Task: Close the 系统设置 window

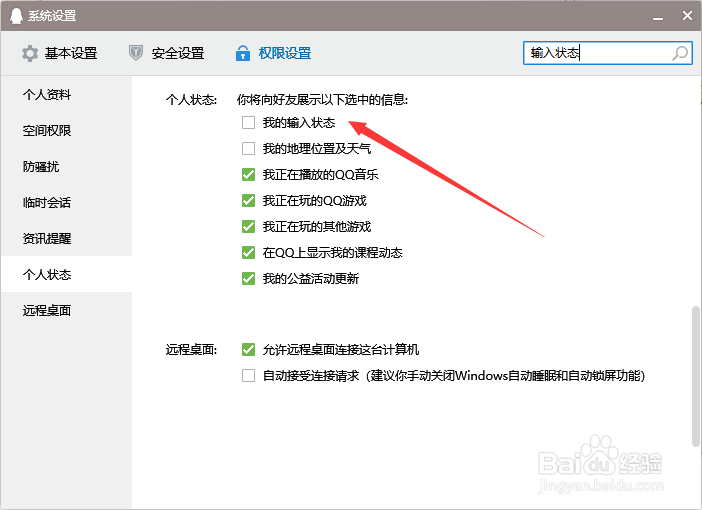Action: point(687,16)
